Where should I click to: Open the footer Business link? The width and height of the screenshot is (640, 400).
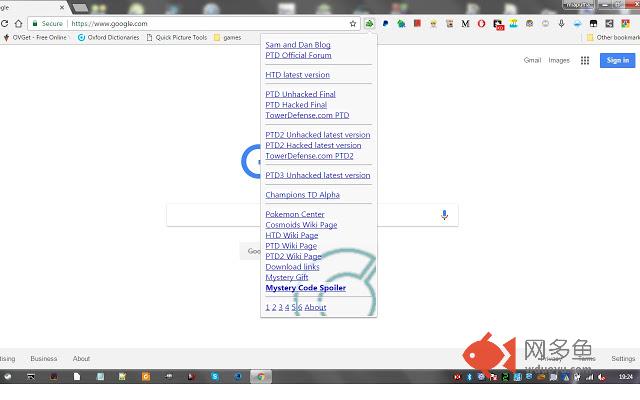pos(44,358)
